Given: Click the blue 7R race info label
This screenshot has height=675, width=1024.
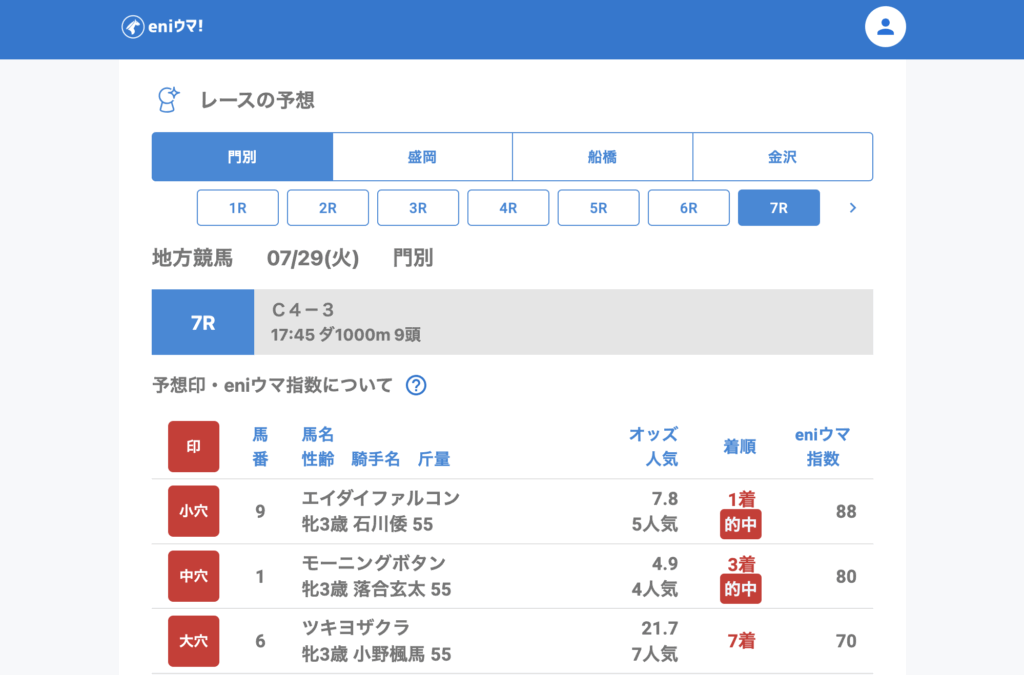Looking at the screenshot, I should click(x=203, y=322).
